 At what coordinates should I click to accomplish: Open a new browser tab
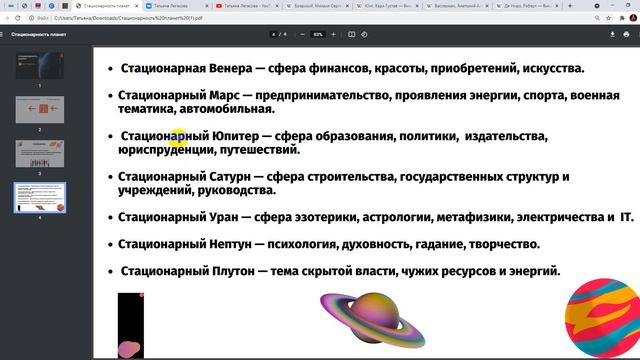click(x=570, y=6)
